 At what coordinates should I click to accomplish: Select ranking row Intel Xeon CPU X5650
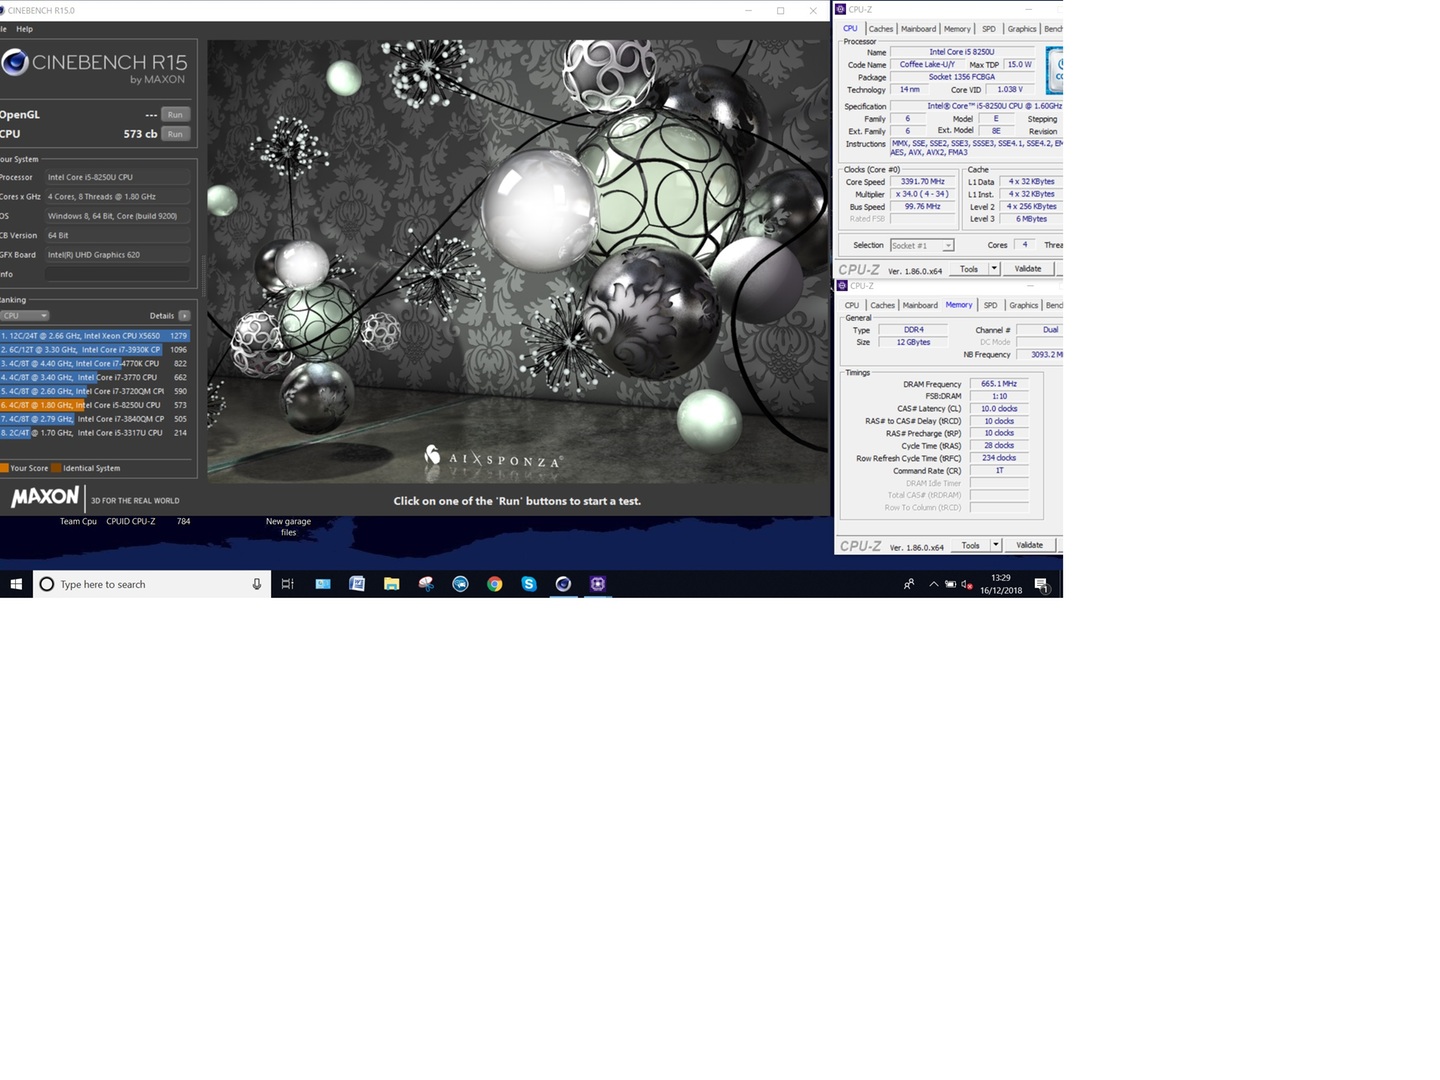pyautogui.click(x=95, y=336)
